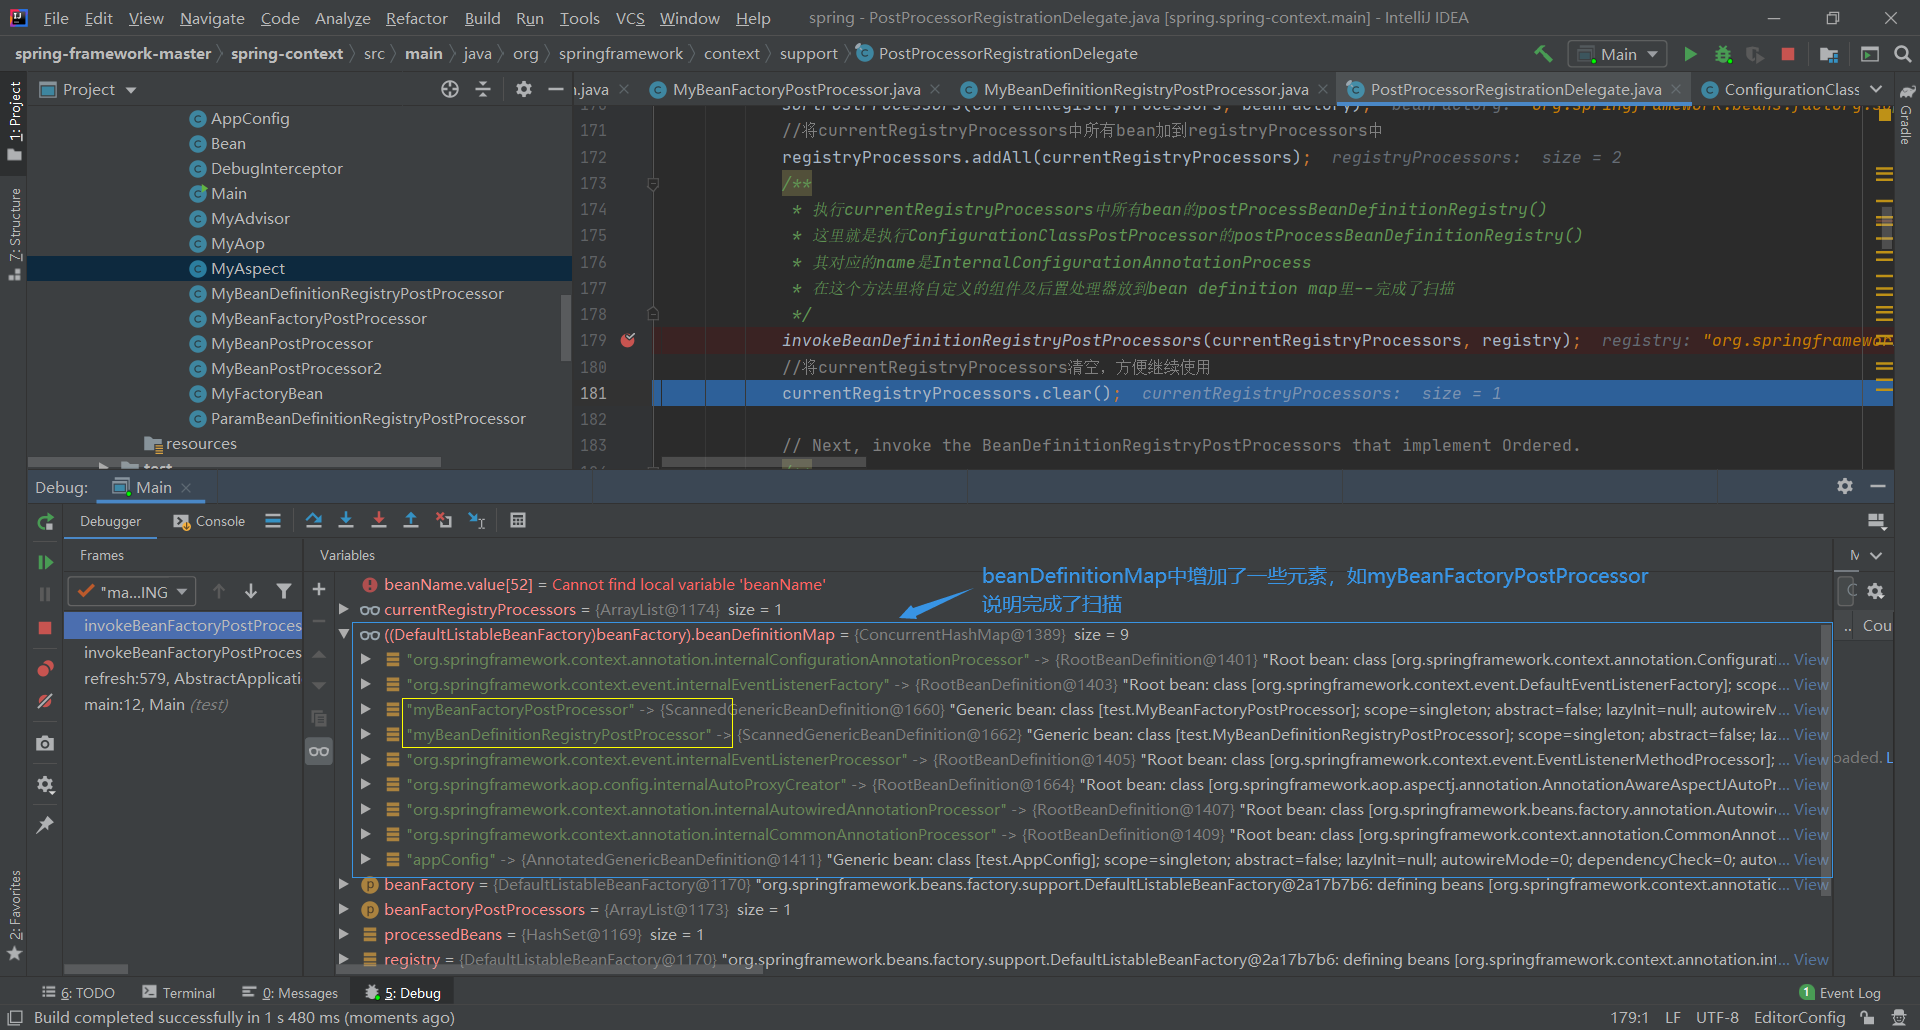Screen dimensions: 1920x1030
Task: Expand the beanFactory variable
Action: [344, 884]
